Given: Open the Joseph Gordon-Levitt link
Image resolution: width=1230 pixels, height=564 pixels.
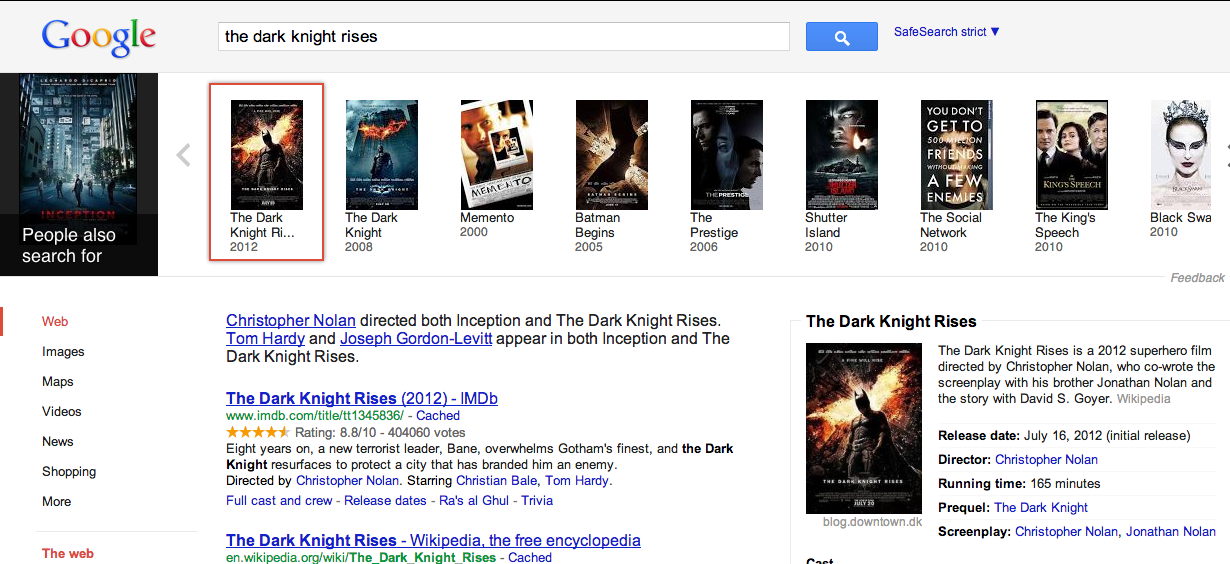Looking at the screenshot, I should [416, 339].
